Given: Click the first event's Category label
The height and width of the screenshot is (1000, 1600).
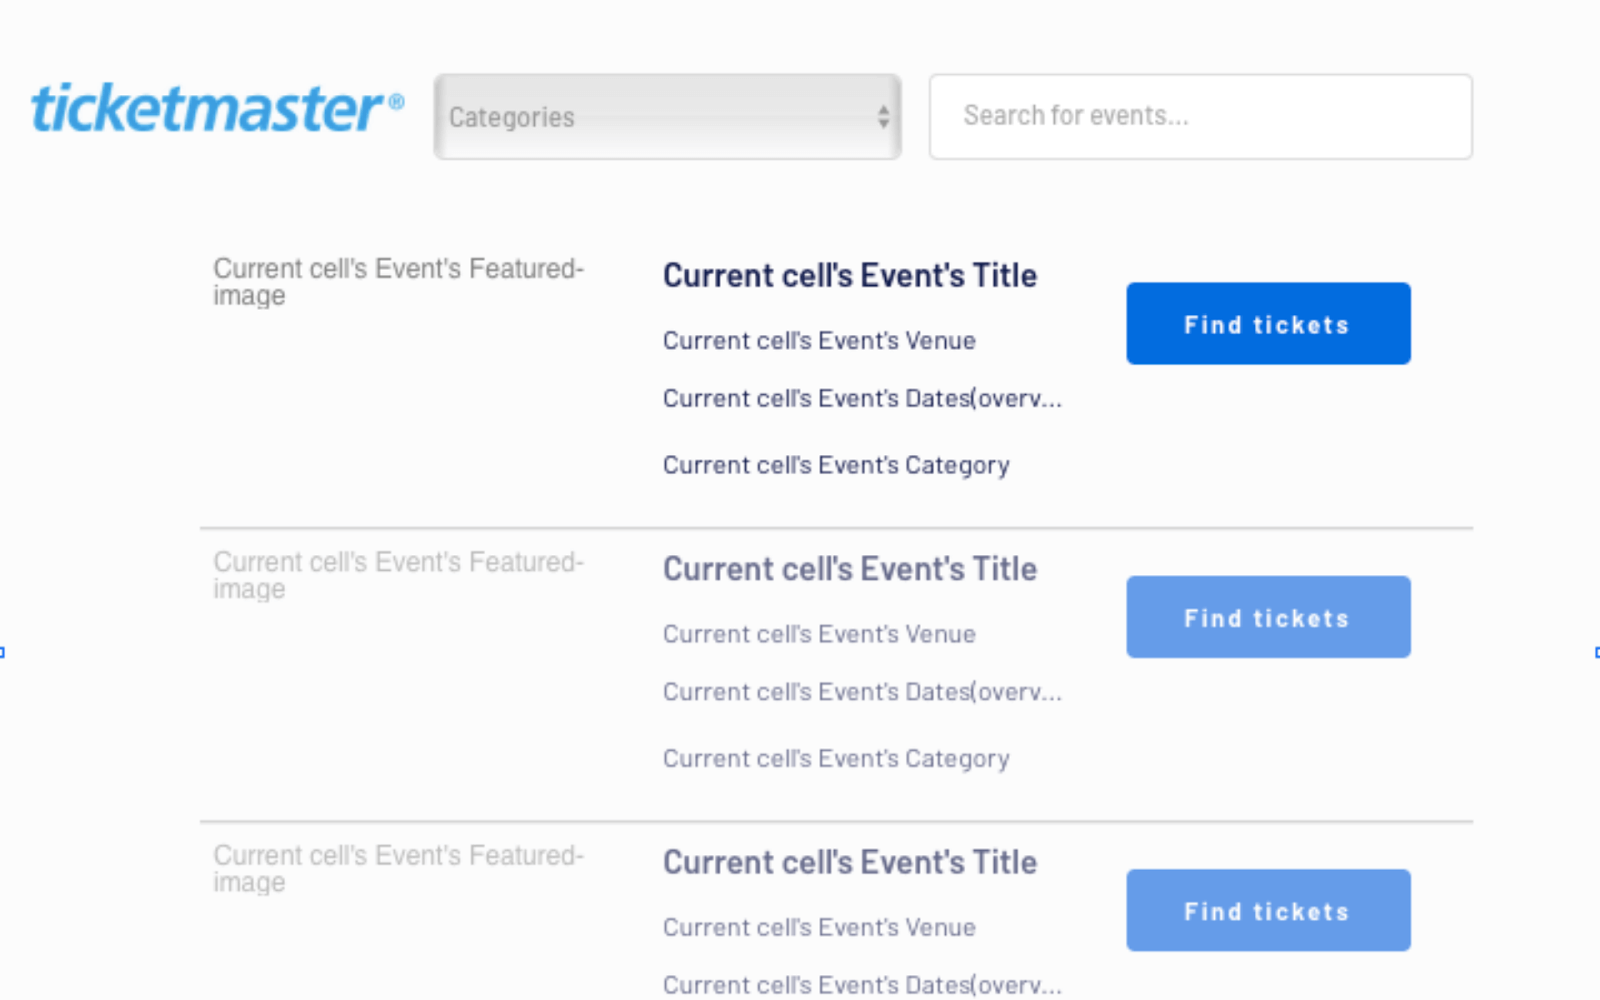Looking at the screenshot, I should [x=835, y=464].
